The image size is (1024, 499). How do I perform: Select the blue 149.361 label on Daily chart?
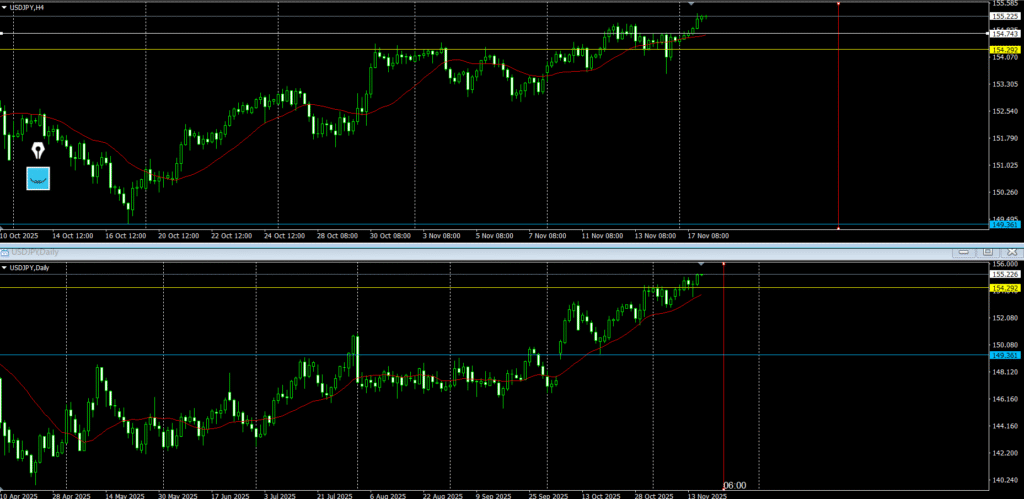point(1004,354)
